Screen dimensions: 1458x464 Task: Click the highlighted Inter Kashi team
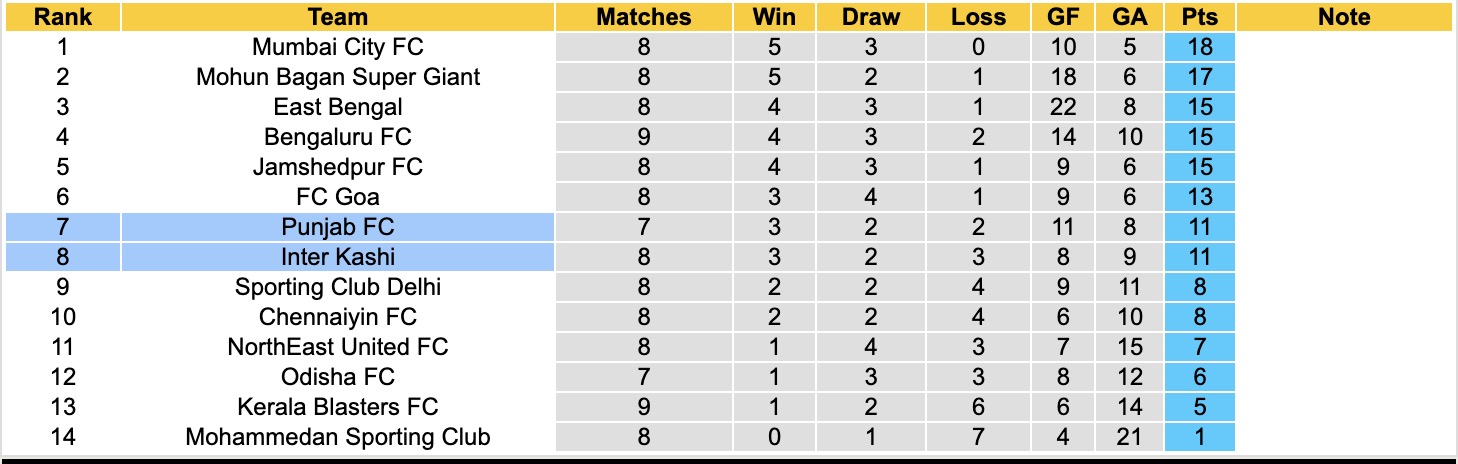[x=338, y=257]
